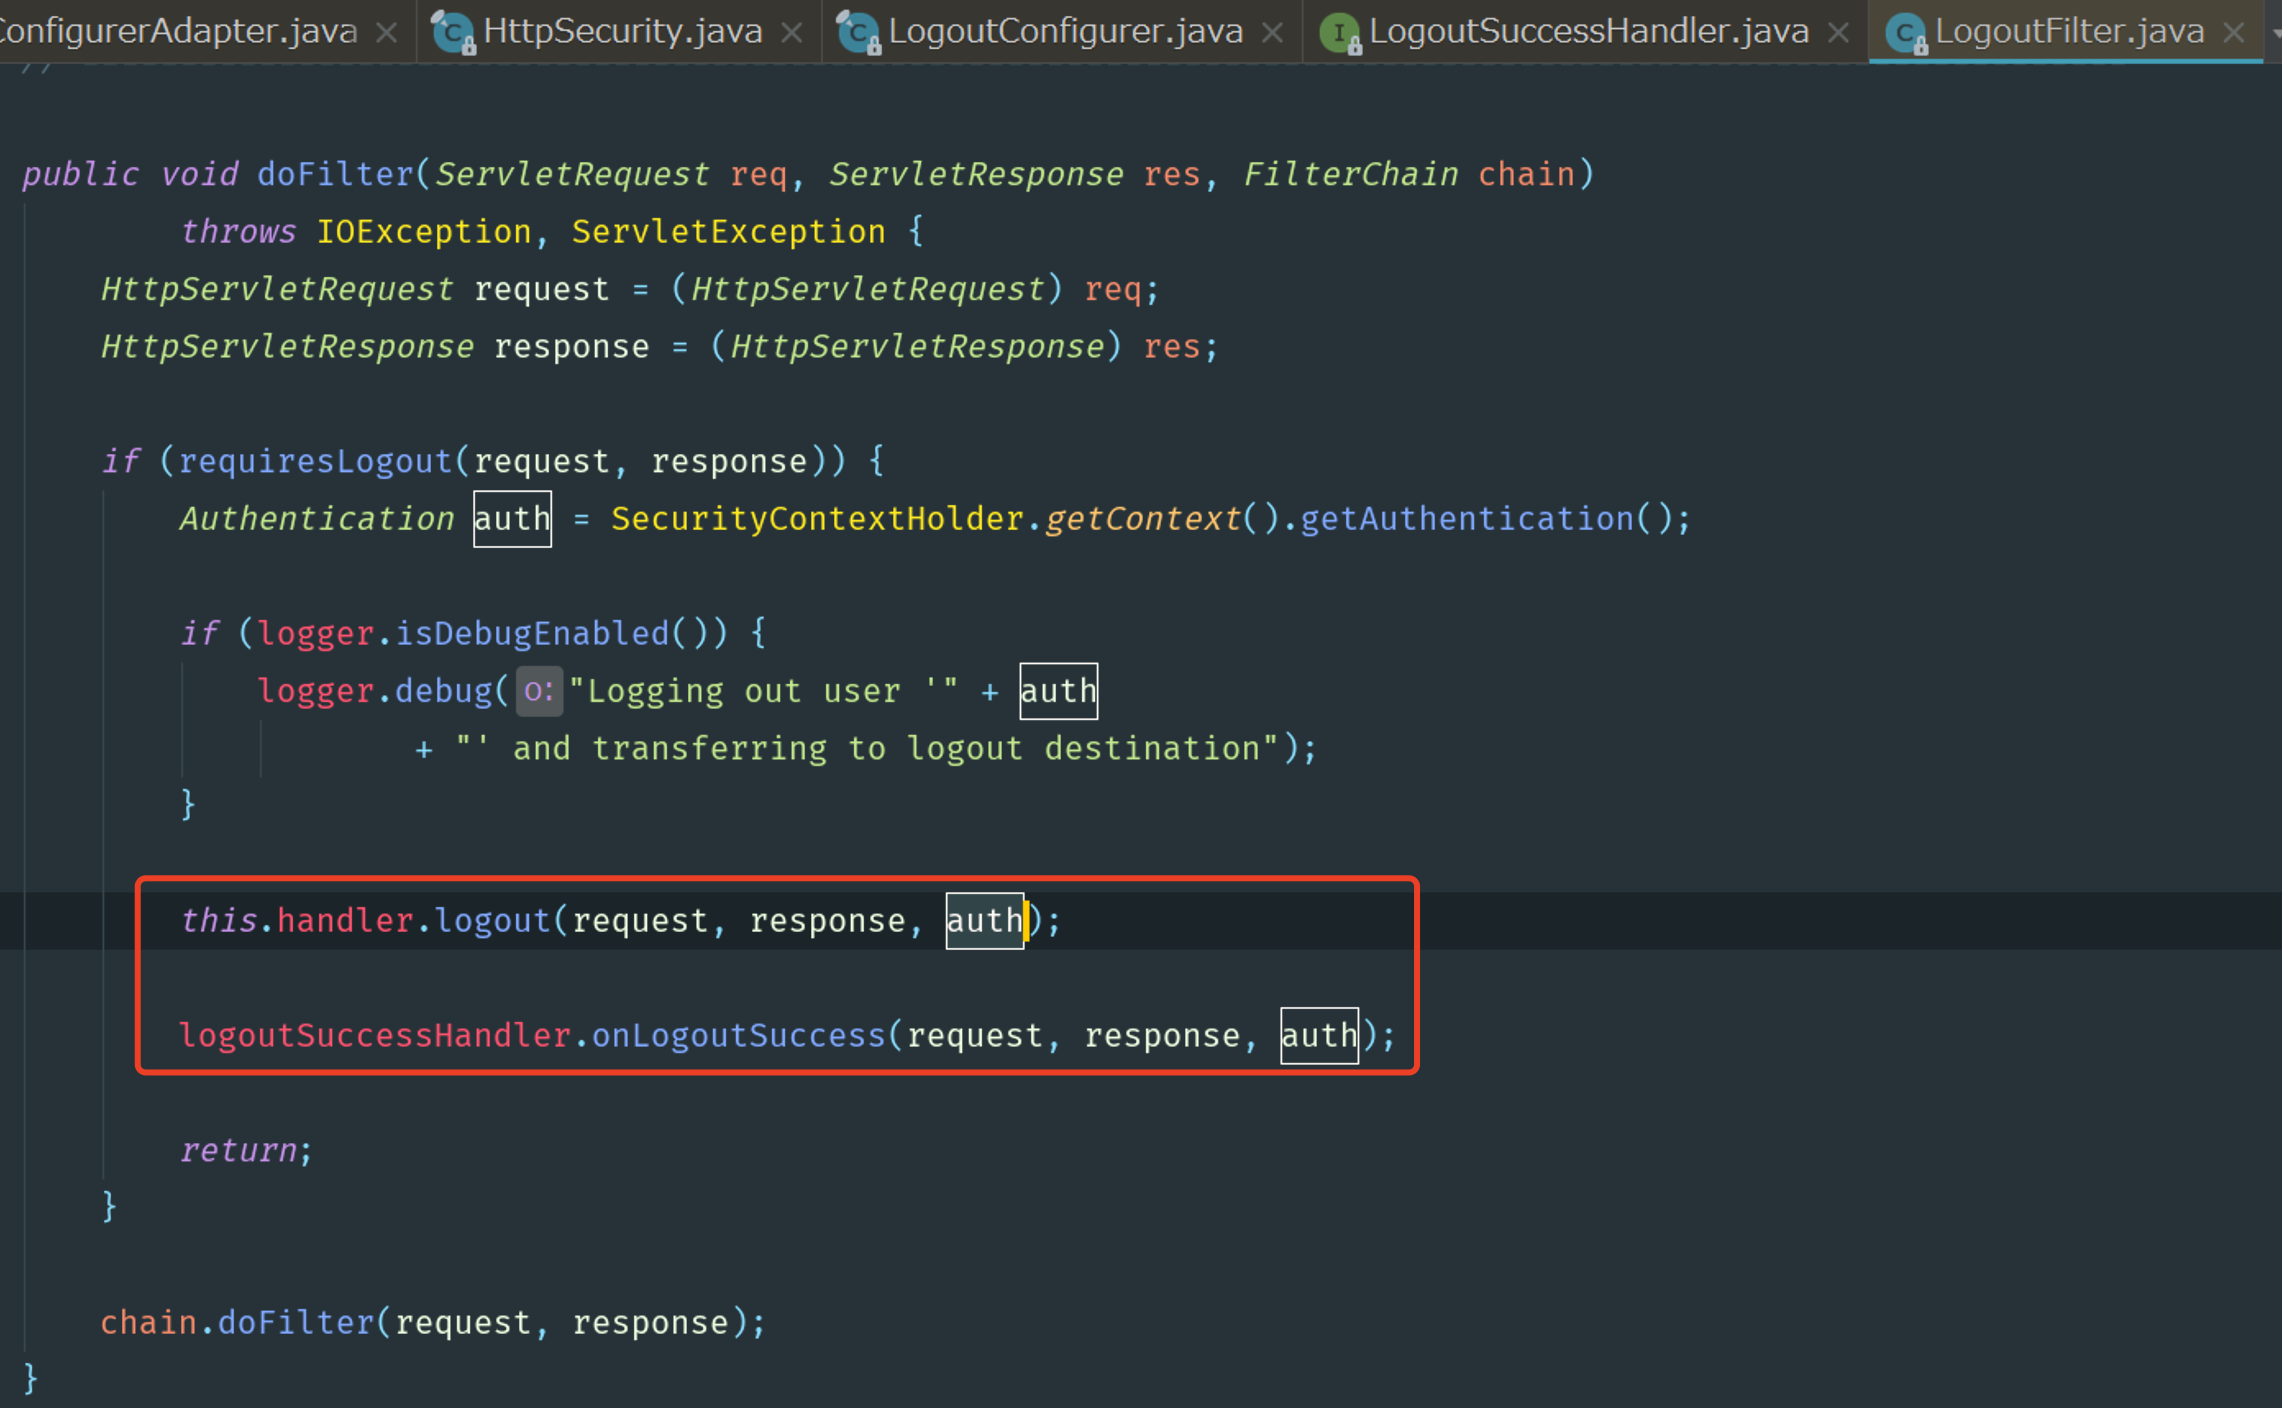Close the ConfigurerAdapter.java tab
The height and width of the screenshot is (1408, 2282).
[386, 33]
